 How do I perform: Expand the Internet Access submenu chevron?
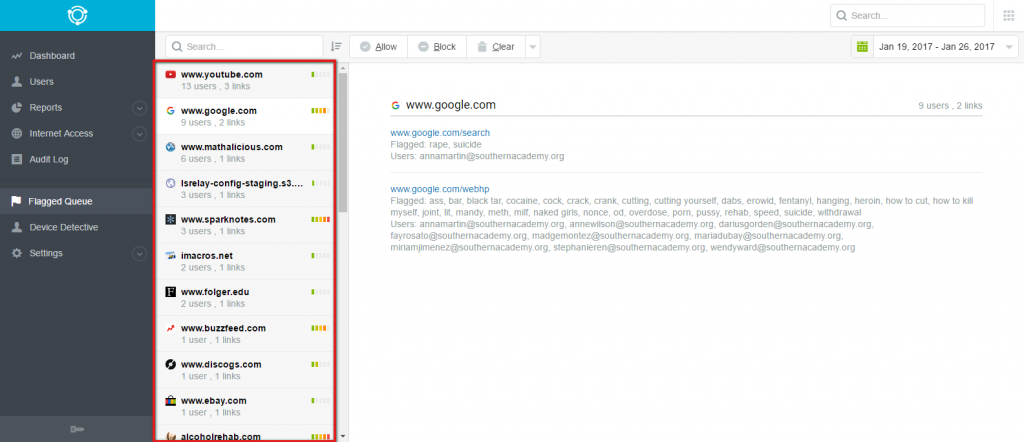tap(139, 133)
